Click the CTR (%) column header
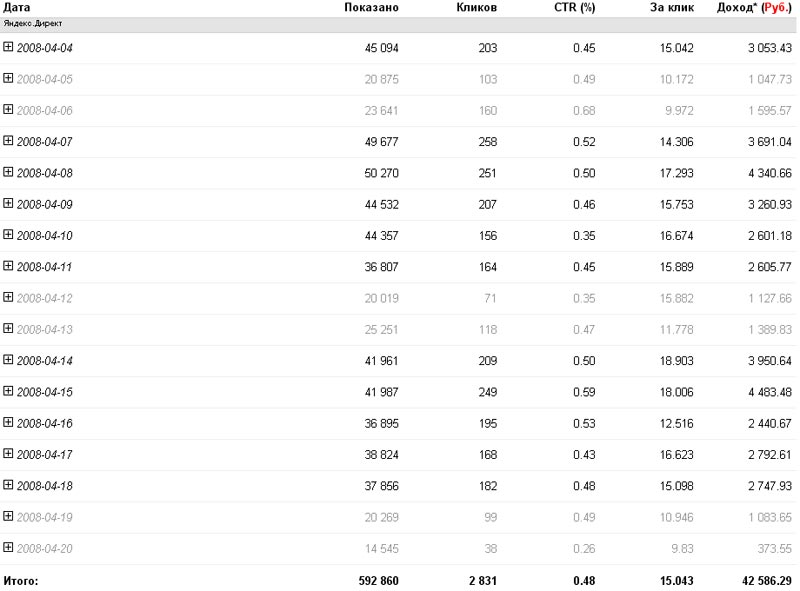The image size is (800, 591). coord(574,7)
